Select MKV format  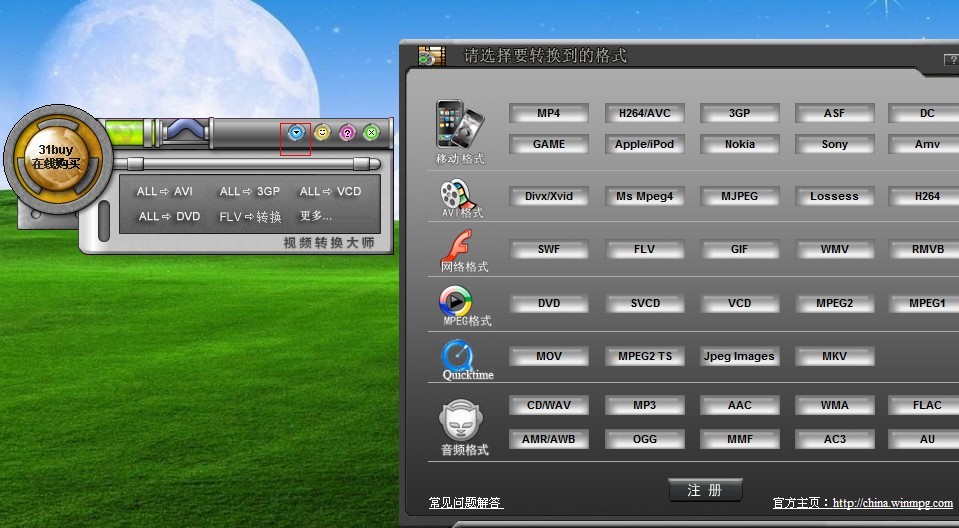pyautogui.click(x=834, y=356)
